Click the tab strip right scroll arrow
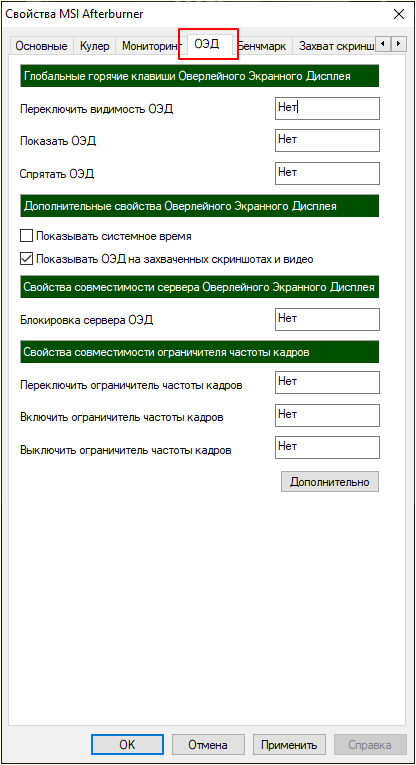The image size is (416, 765). pos(399,44)
